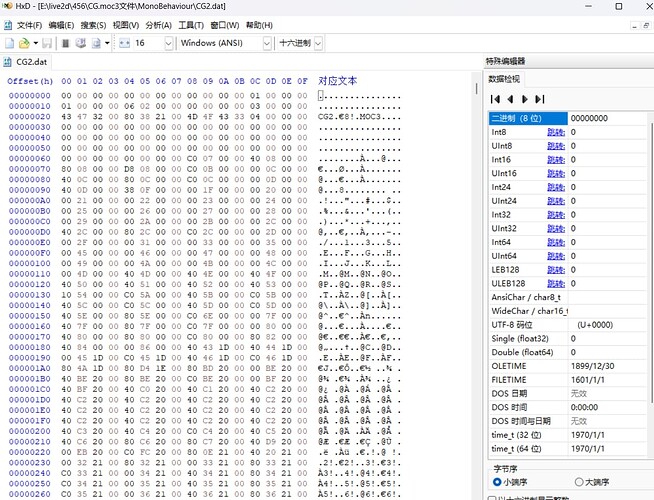Viewport: 654px width, 500px height.
Task: Click 跳转 link for UInt16
Action: click(x=556, y=173)
